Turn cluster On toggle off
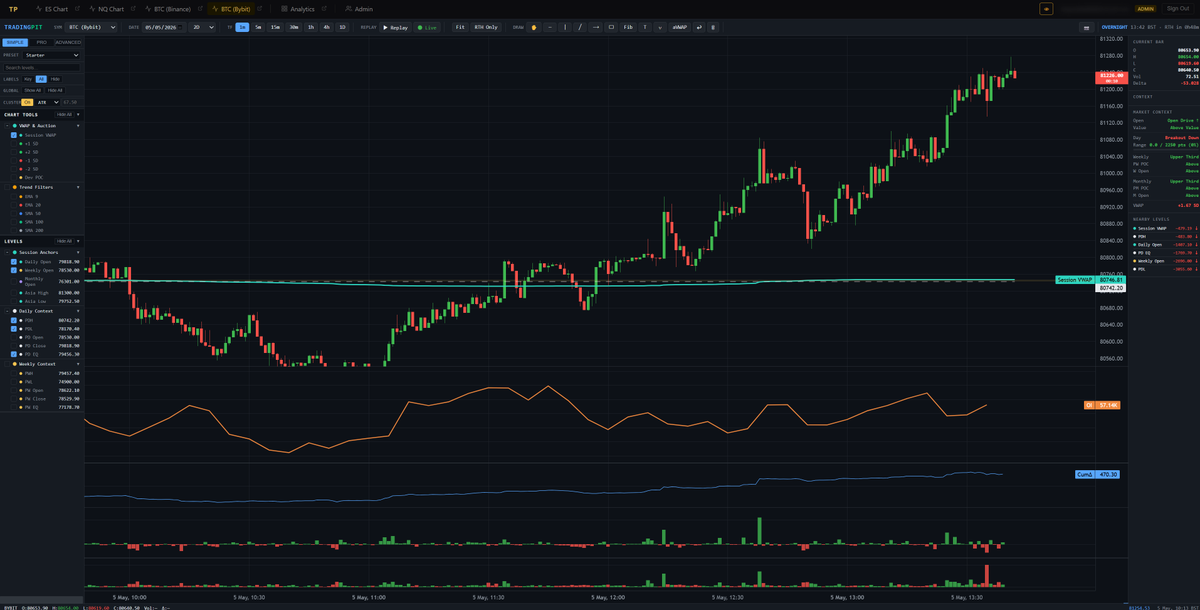Screen dimensions: 1200x610 (27, 102)
